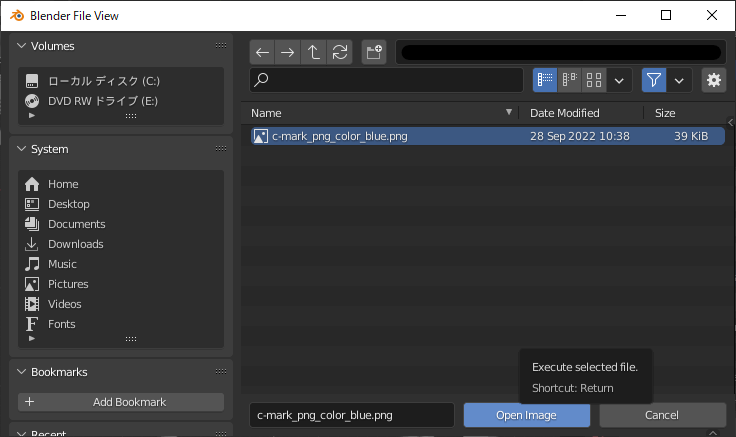
Task: Select c-mark_png_color_blue.png file in list
Action: coord(488,136)
